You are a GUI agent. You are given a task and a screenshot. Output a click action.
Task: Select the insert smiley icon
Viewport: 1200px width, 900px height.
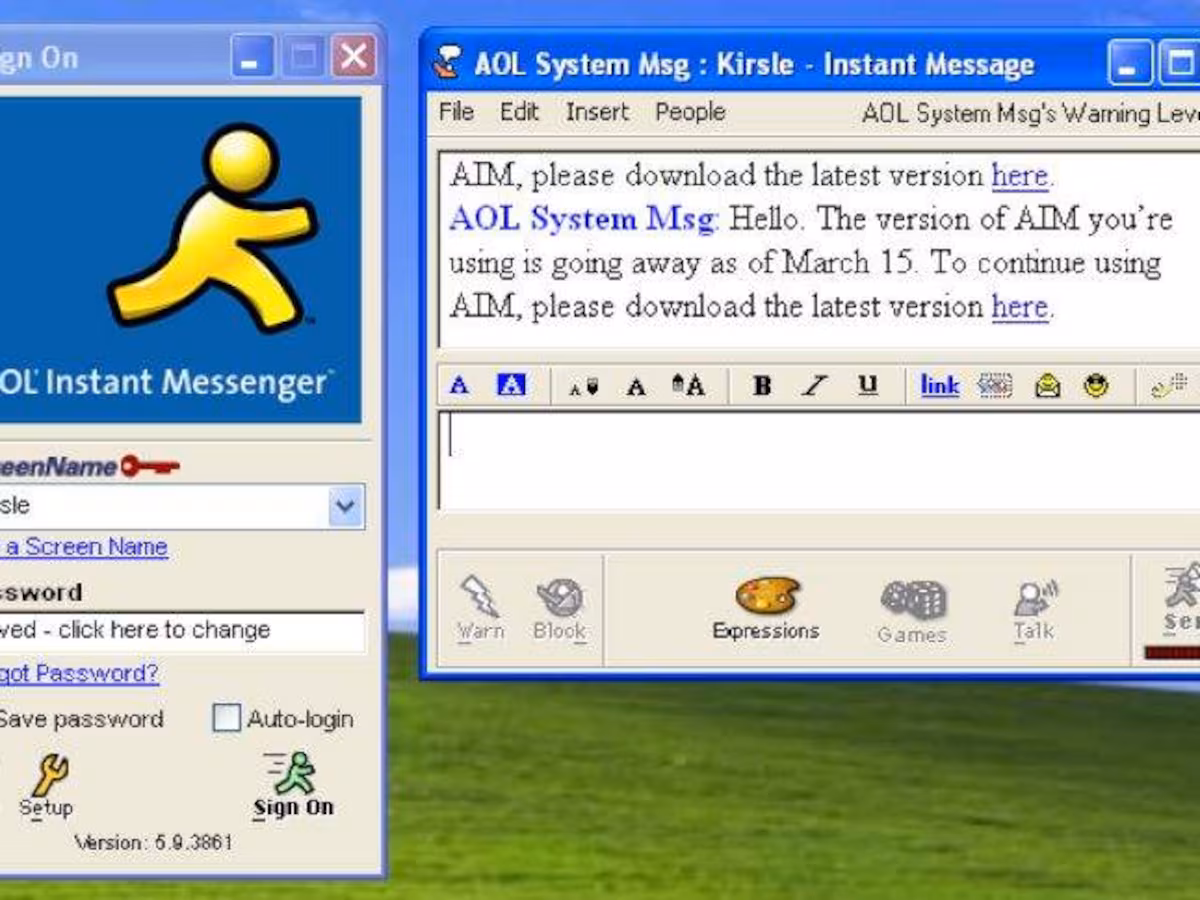click(x=1096, y=385)
